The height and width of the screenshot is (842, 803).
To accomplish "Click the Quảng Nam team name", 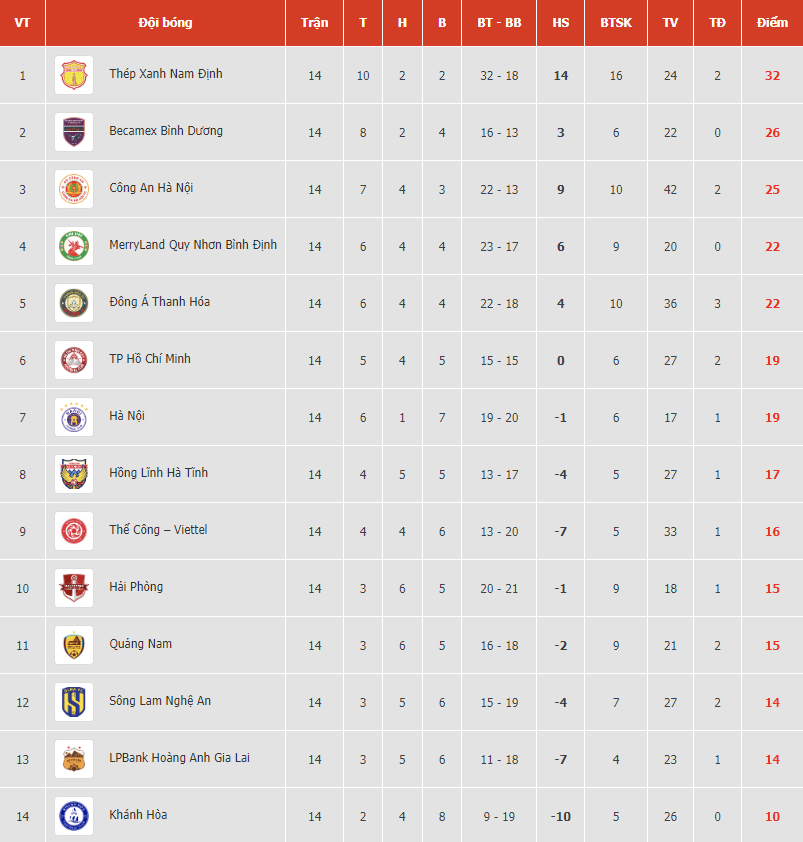I will (x=141, y=644).
